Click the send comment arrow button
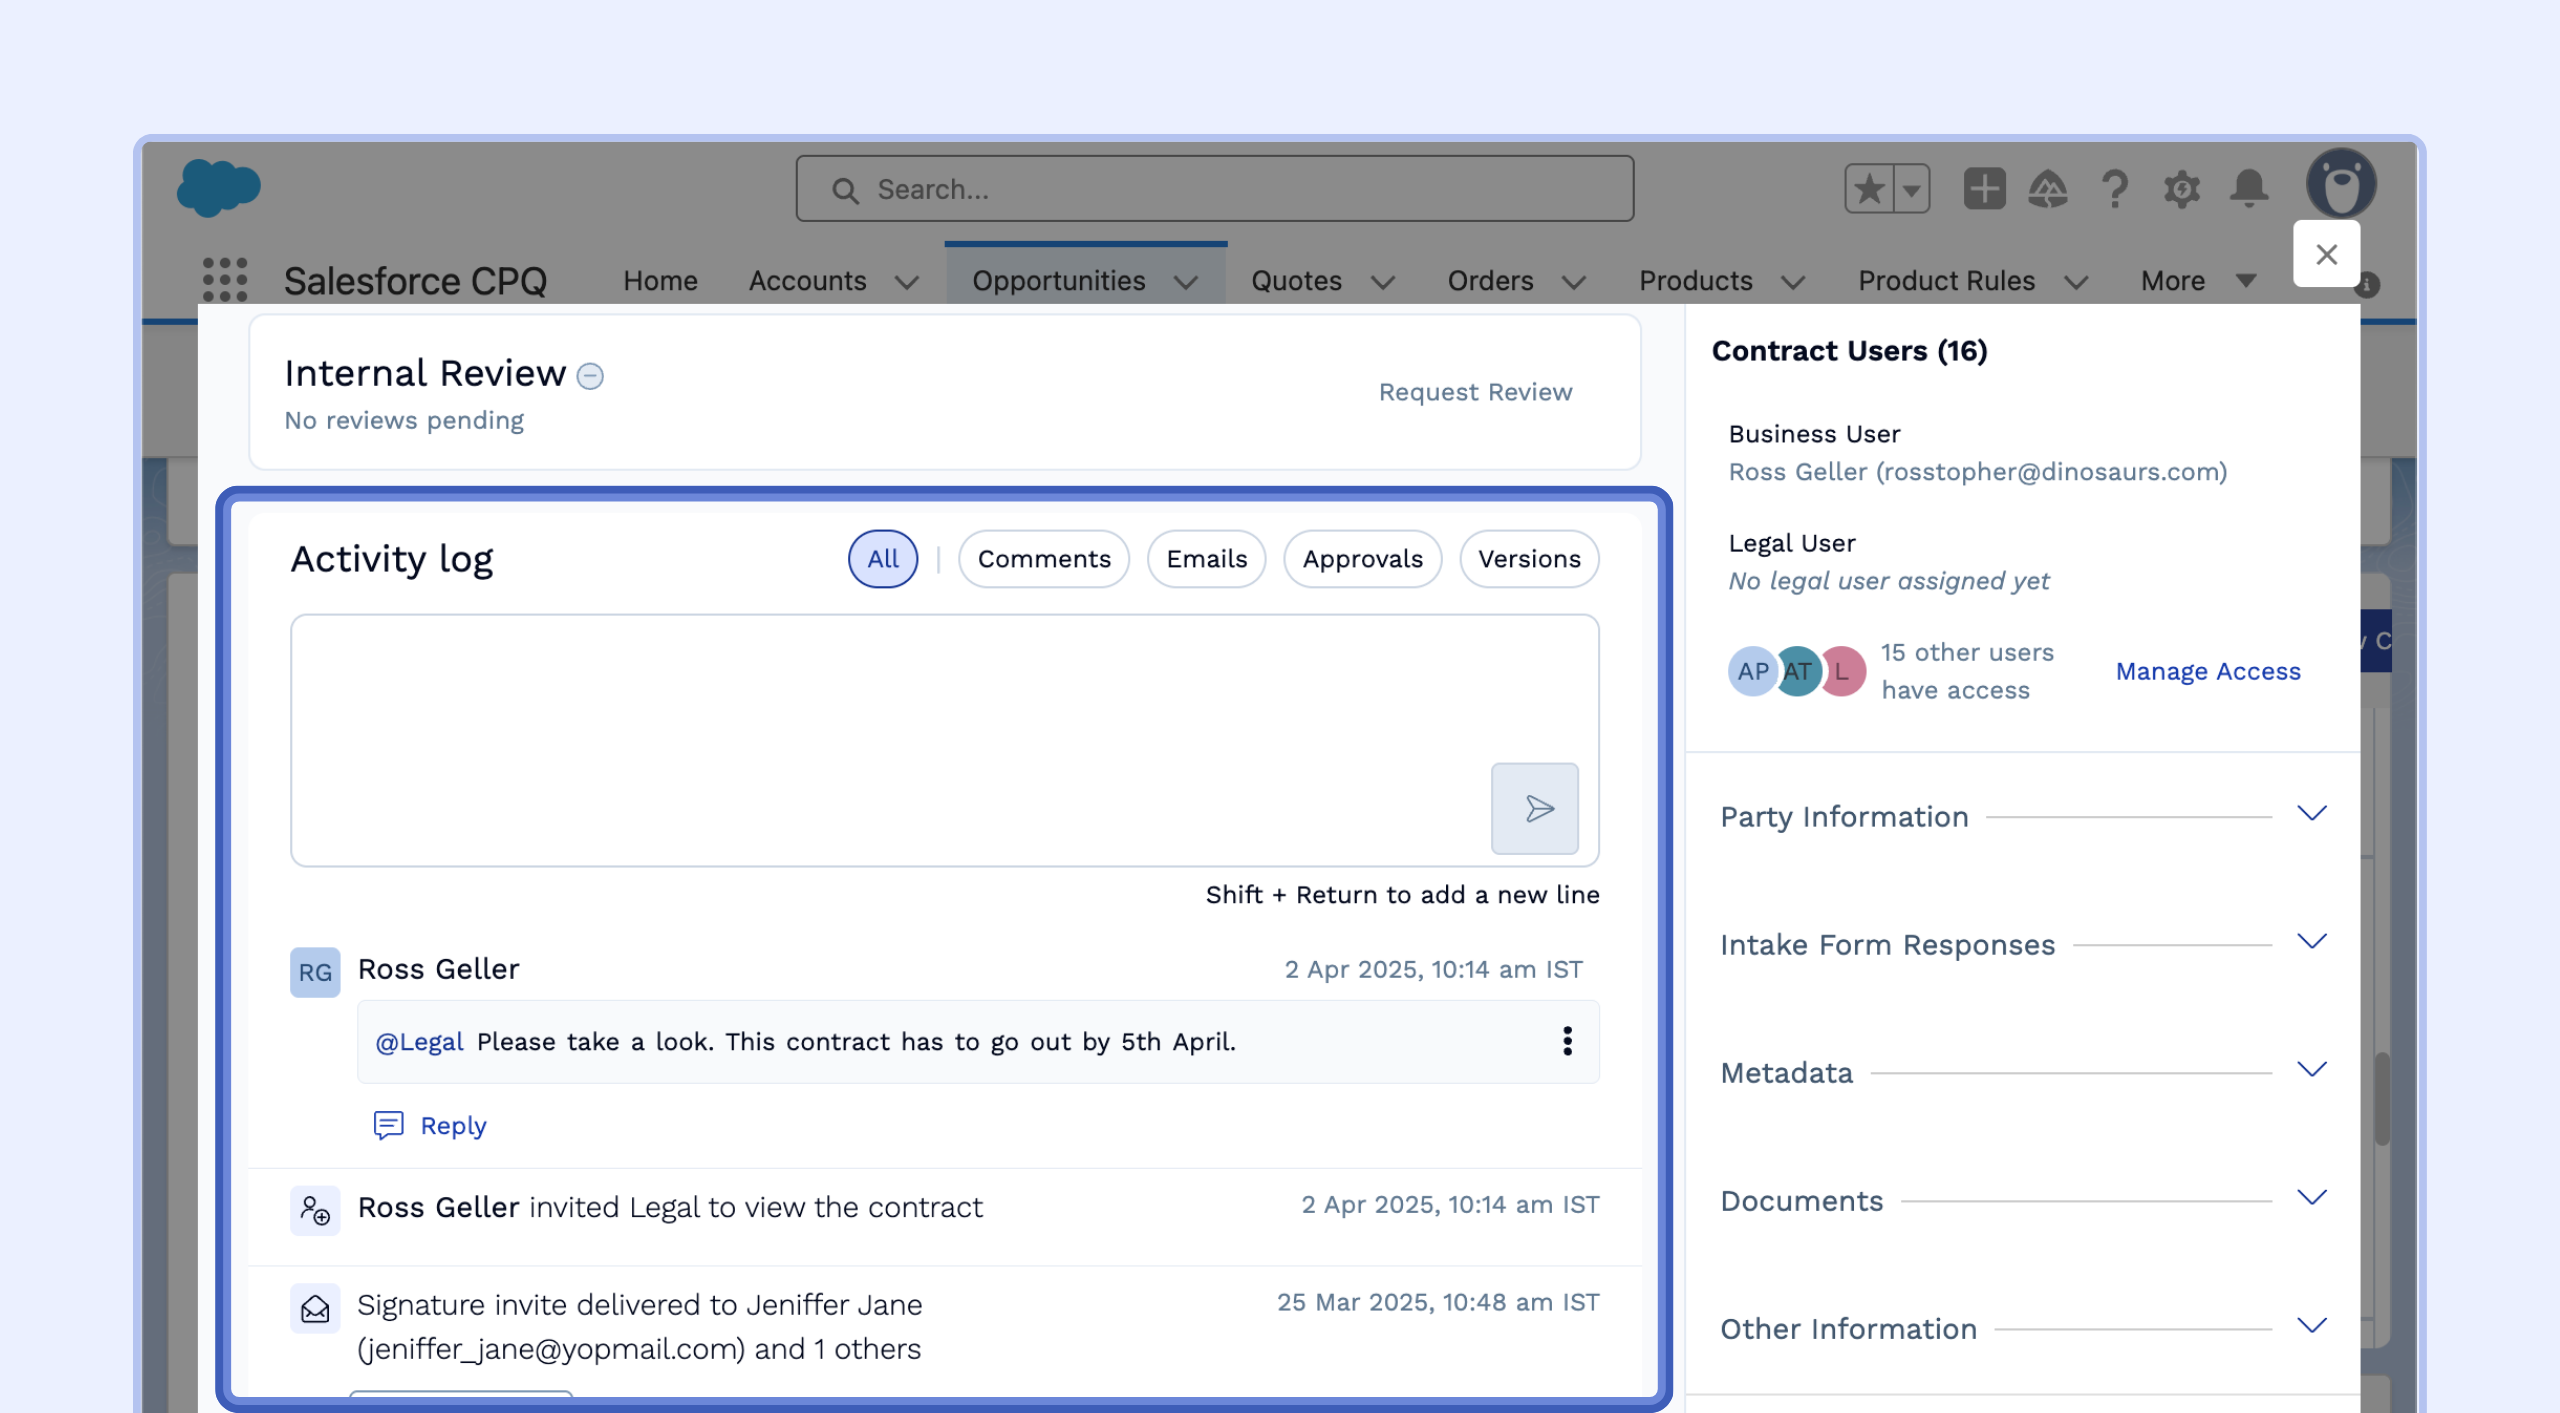The image size is (2560, 1413). [1534, 808]
